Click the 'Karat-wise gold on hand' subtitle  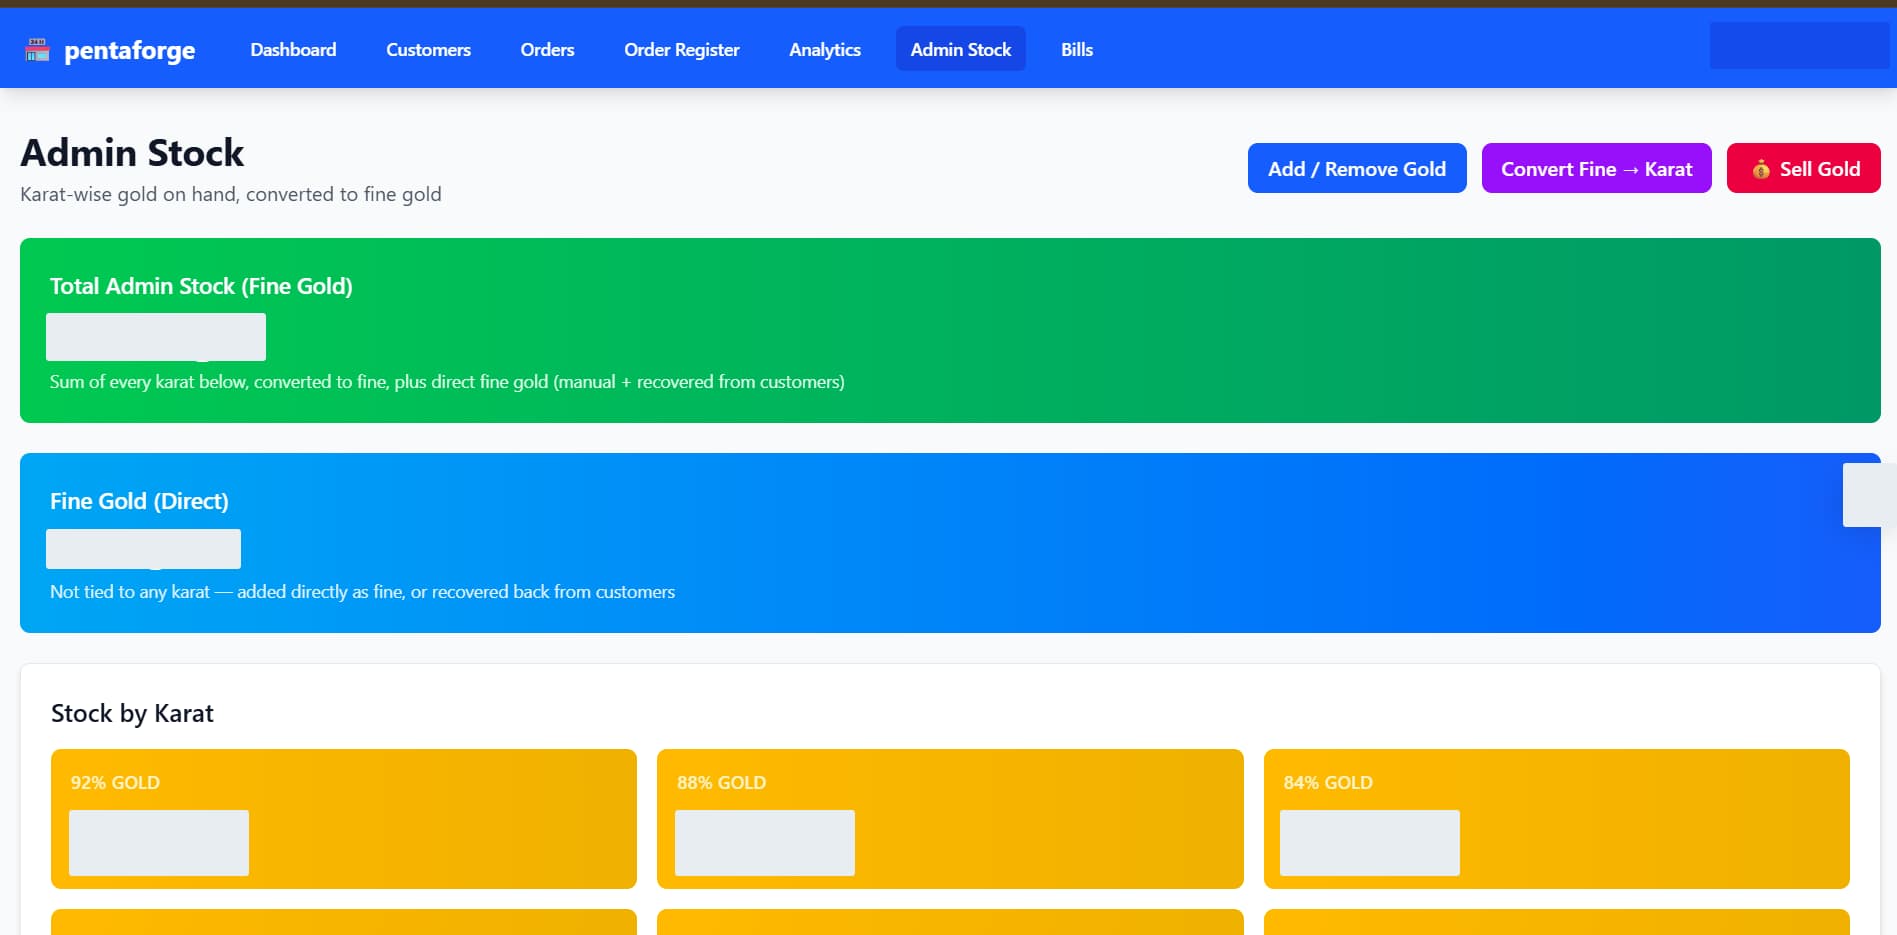[231, 194]
